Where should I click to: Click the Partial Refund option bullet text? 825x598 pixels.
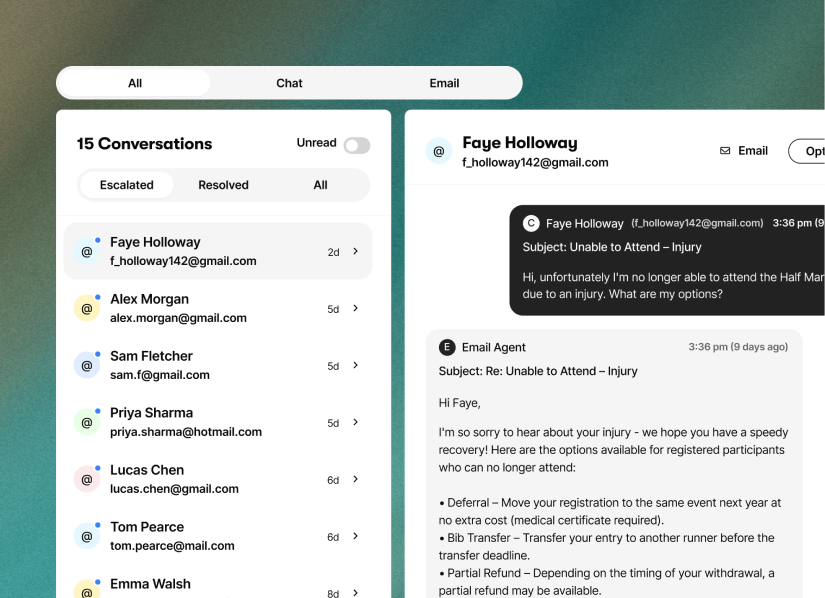[x=607, y=582]
